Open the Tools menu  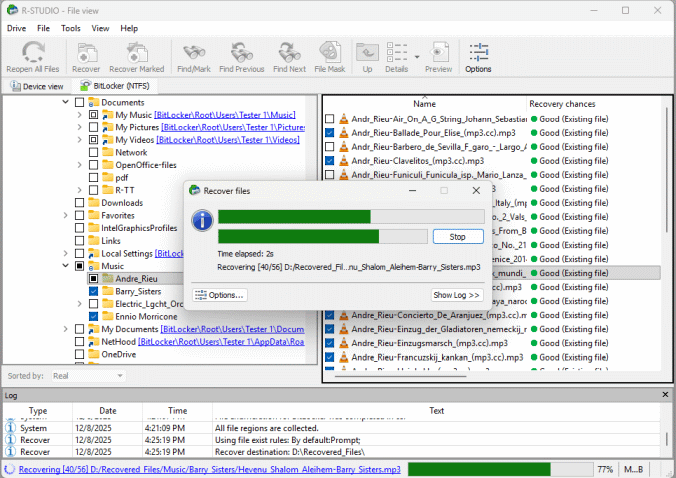pos(70,28)
